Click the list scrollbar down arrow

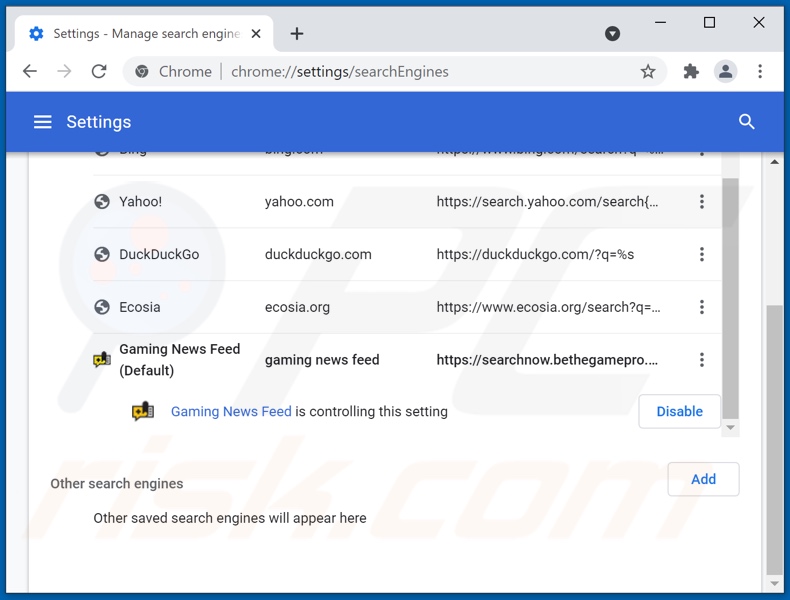pyautogui.click(x=730, y=428)
